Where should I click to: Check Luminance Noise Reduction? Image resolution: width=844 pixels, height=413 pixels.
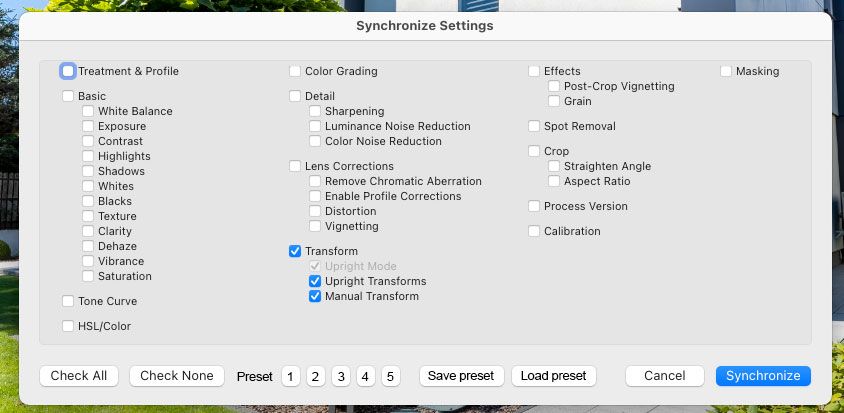pos(315,126)
